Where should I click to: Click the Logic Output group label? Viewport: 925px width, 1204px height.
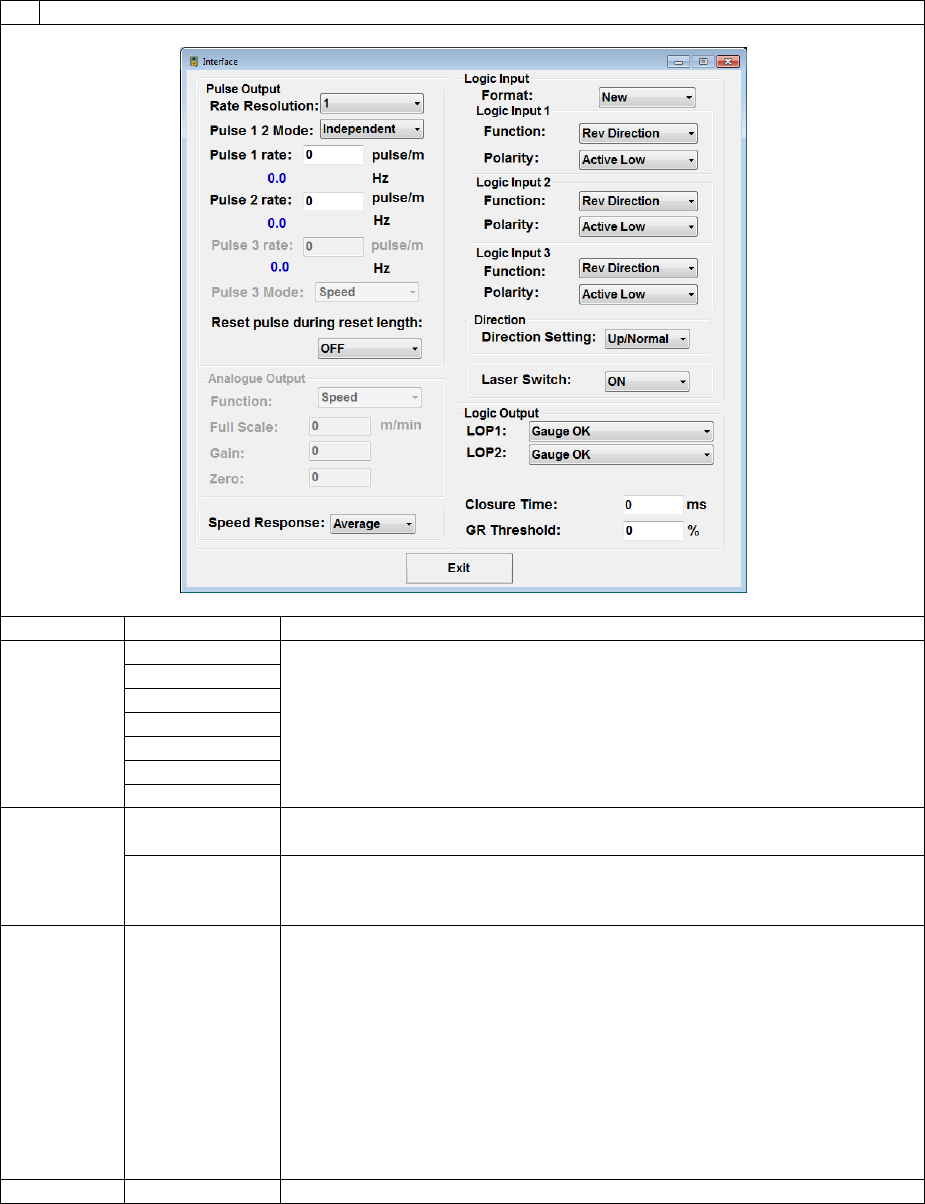501,413
